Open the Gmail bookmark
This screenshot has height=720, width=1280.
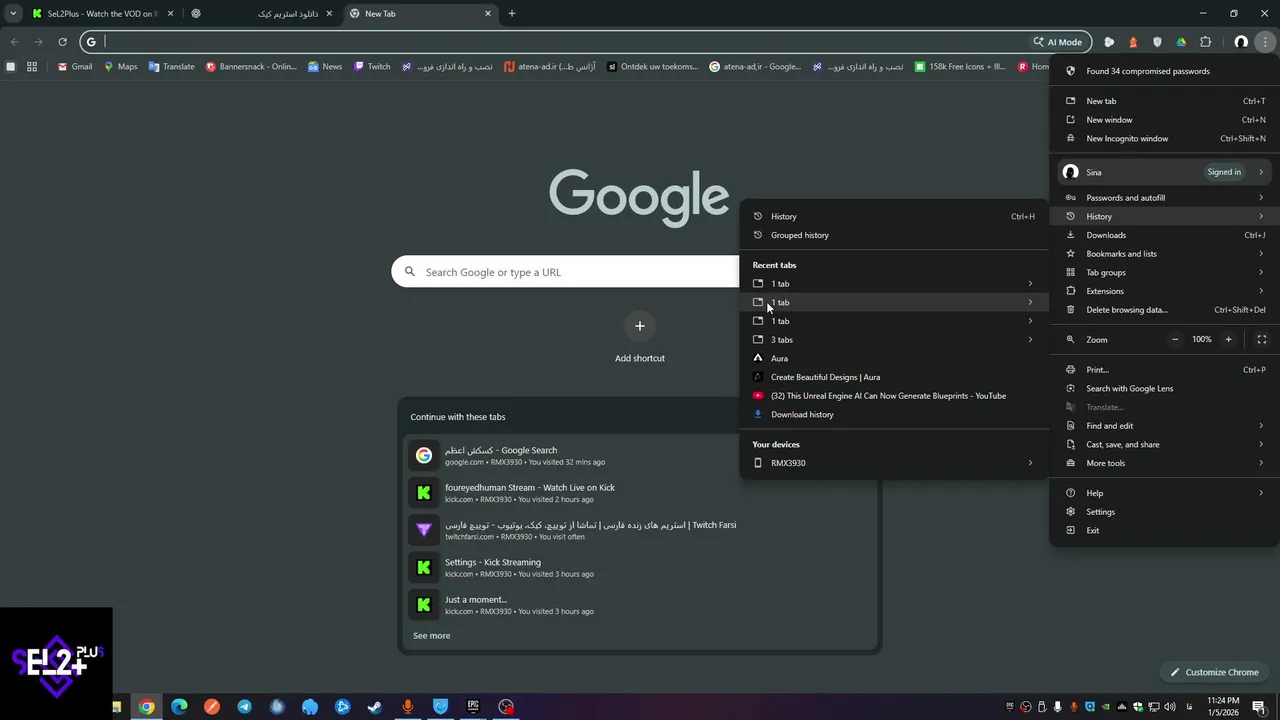[x=75, y=67]
